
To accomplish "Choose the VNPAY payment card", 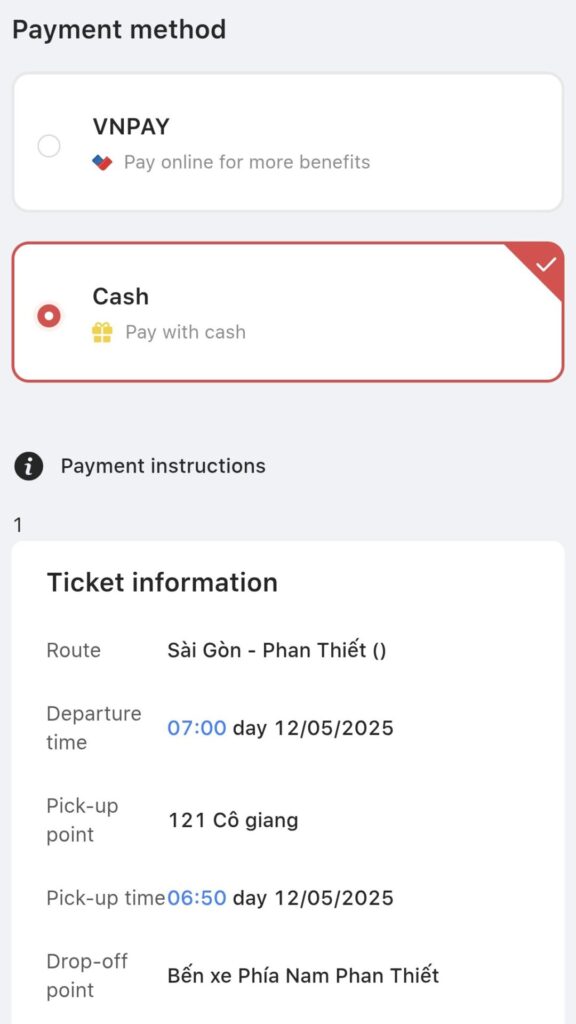I will click(x=287, y=142).
